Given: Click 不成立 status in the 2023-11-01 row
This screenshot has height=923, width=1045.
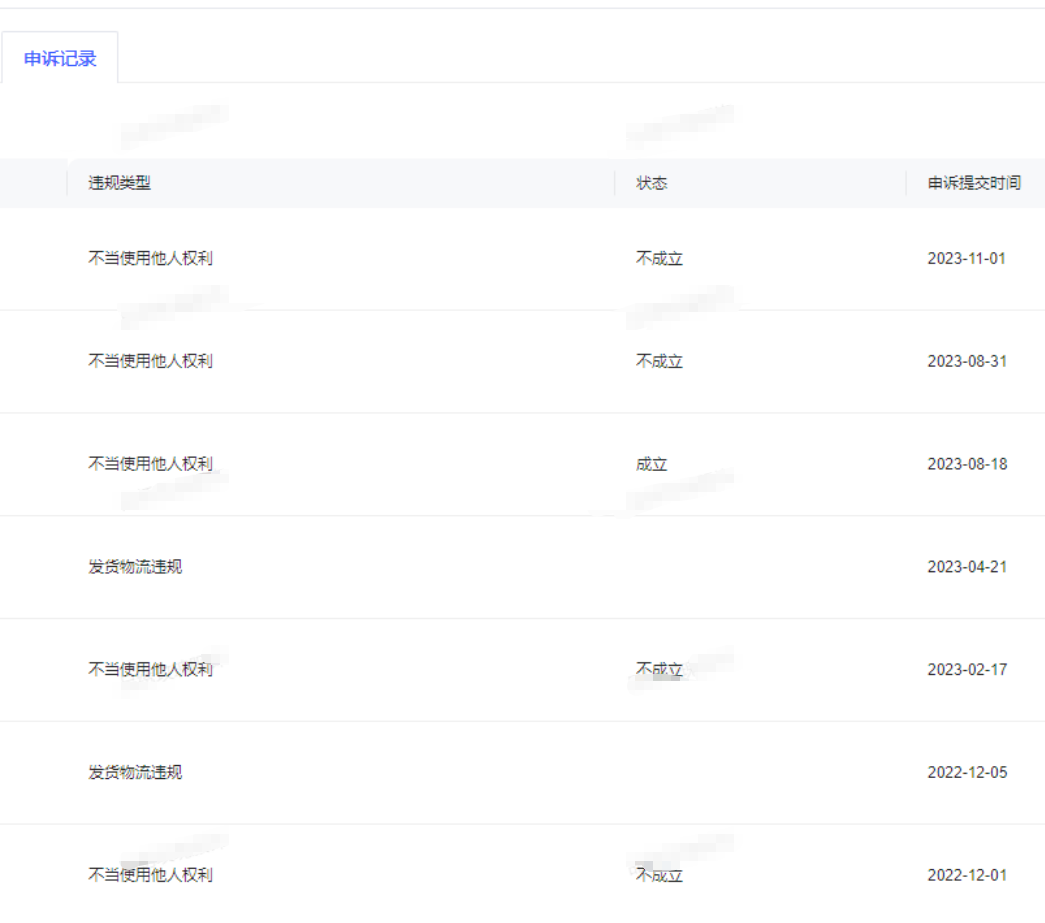Looking at the screenshot, I should pyautogui.click(x=659, y=258).
